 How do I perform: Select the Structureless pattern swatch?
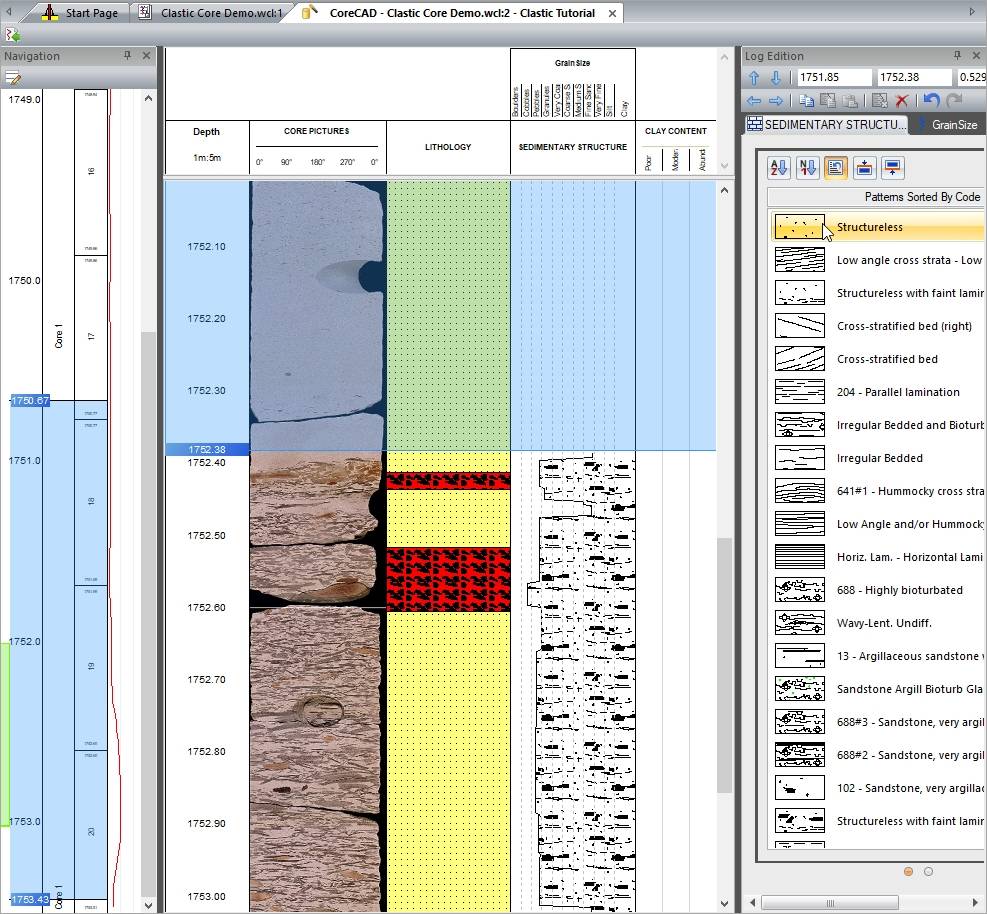click(800, 227)
